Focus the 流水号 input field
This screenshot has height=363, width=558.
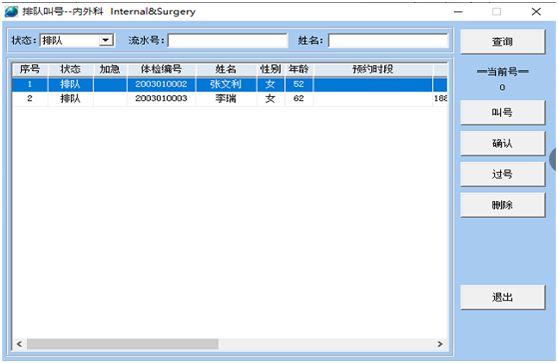point(228,41)
